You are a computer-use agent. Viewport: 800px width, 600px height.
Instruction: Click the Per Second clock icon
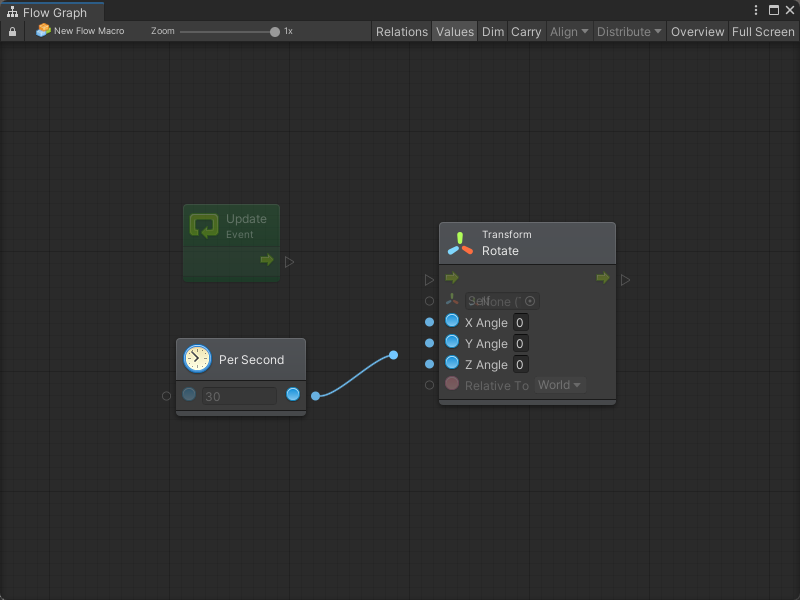pos(197,359)
